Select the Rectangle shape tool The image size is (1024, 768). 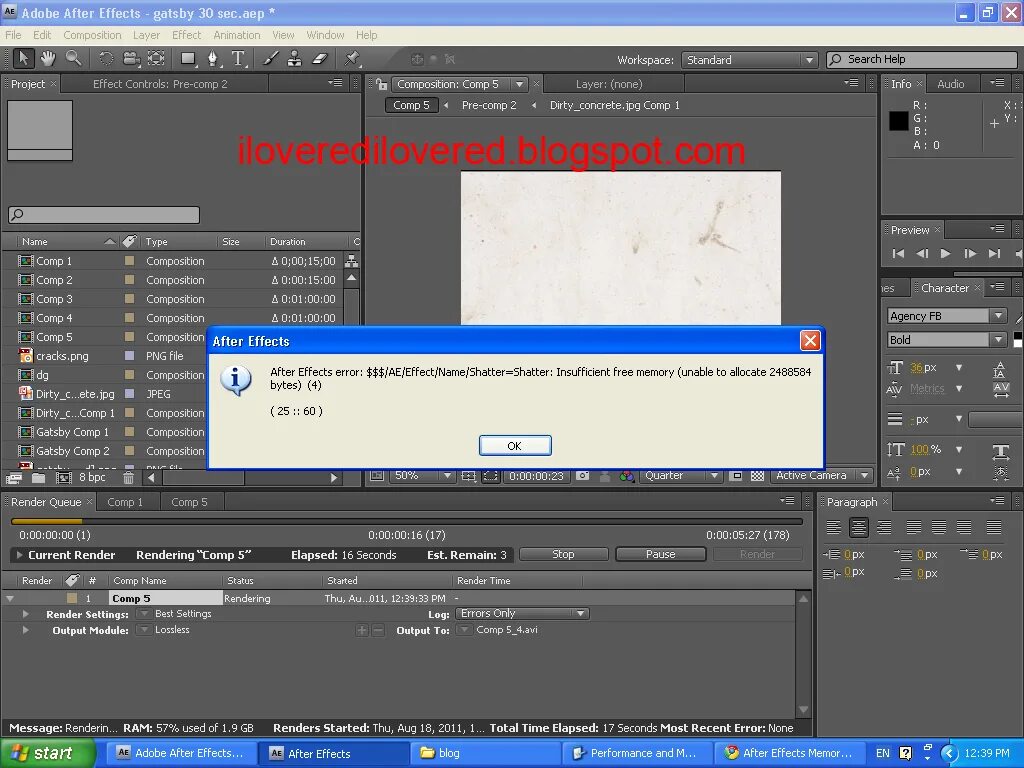pos(189,59)
